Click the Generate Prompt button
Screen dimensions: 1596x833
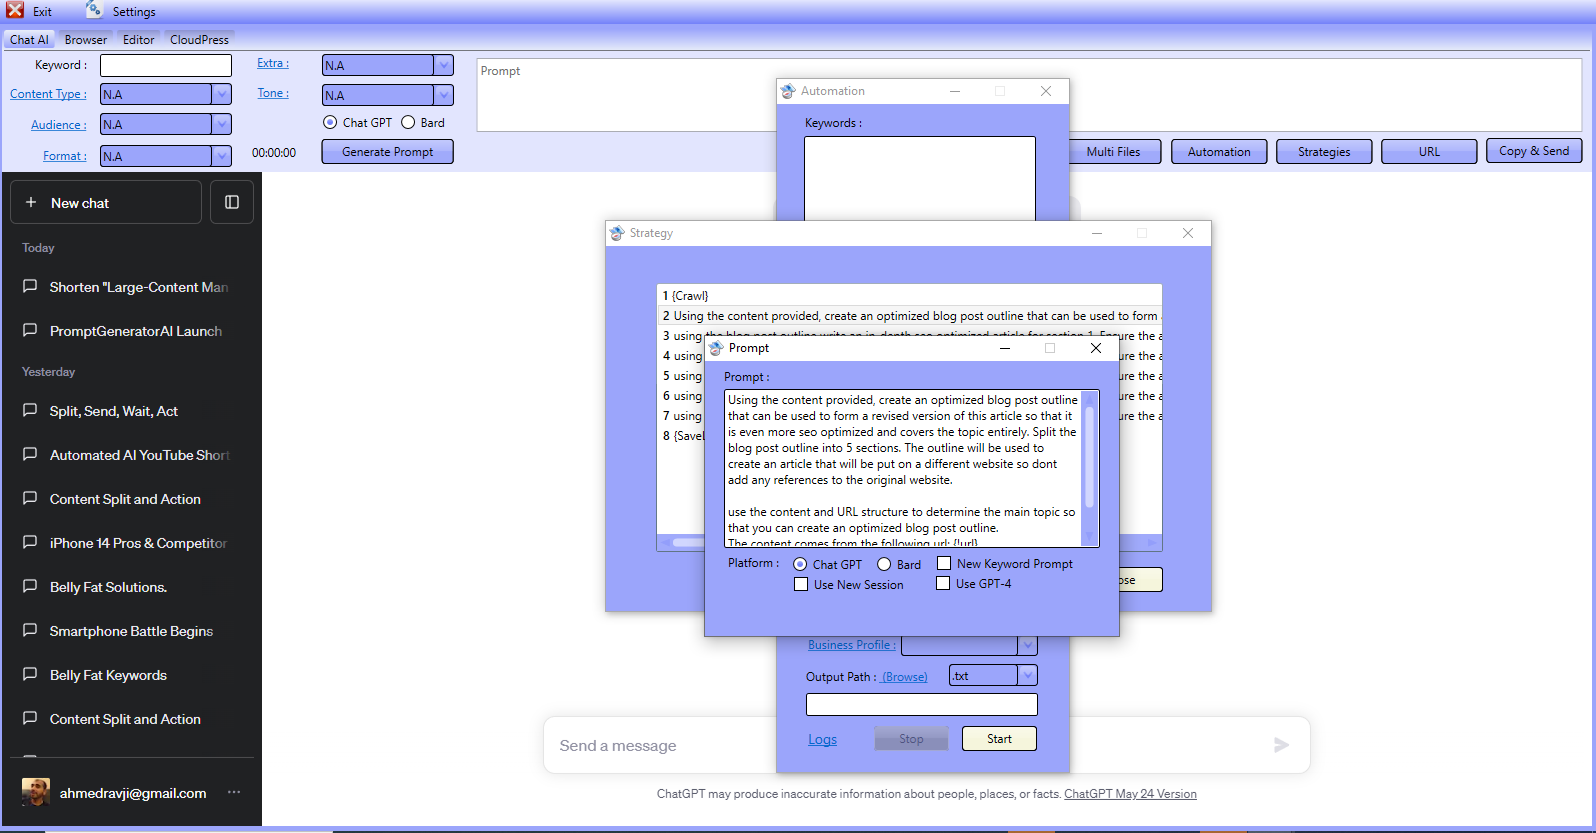pos(387,152)
